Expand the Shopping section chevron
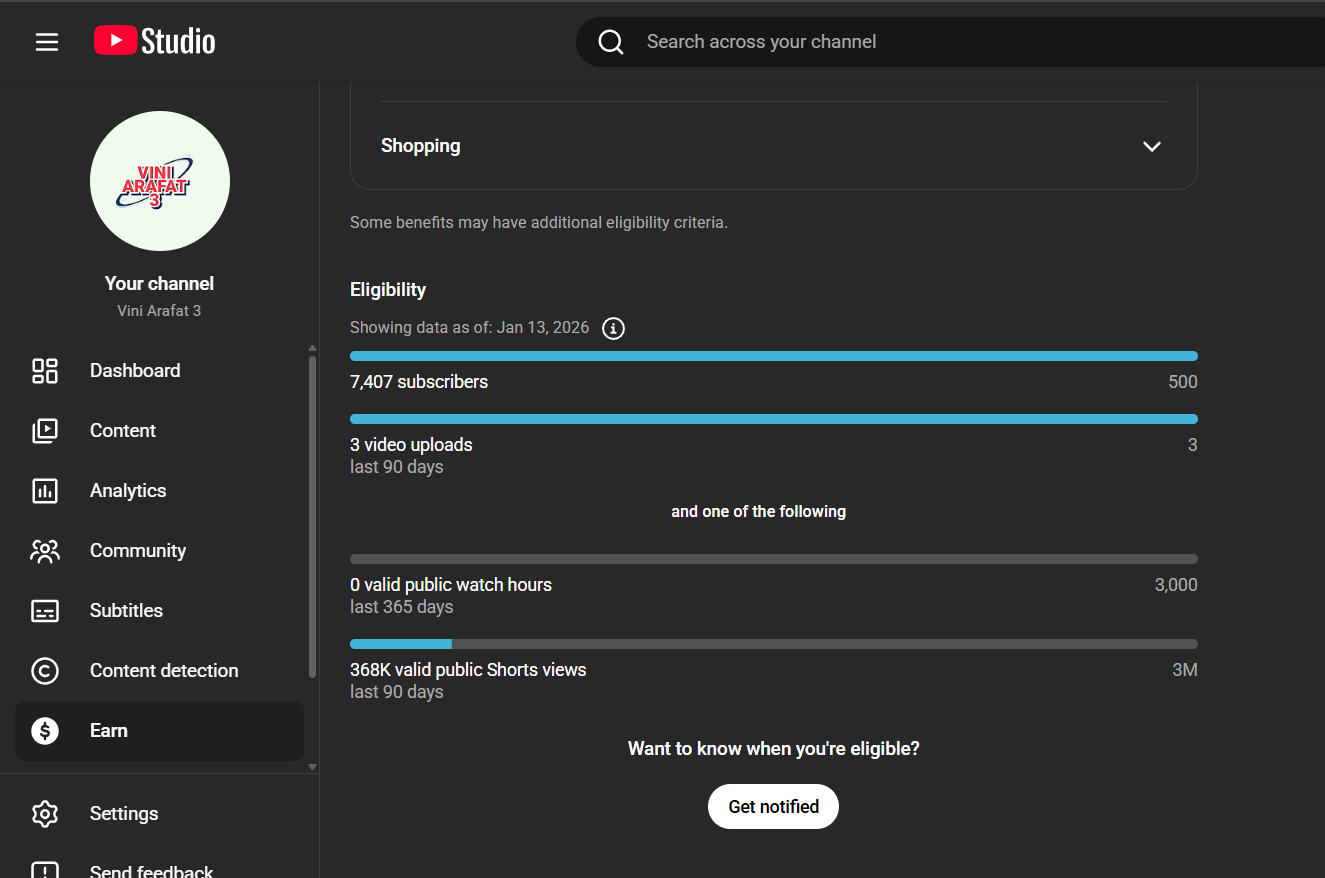1325x878 pixels. tap(1151, 146)
